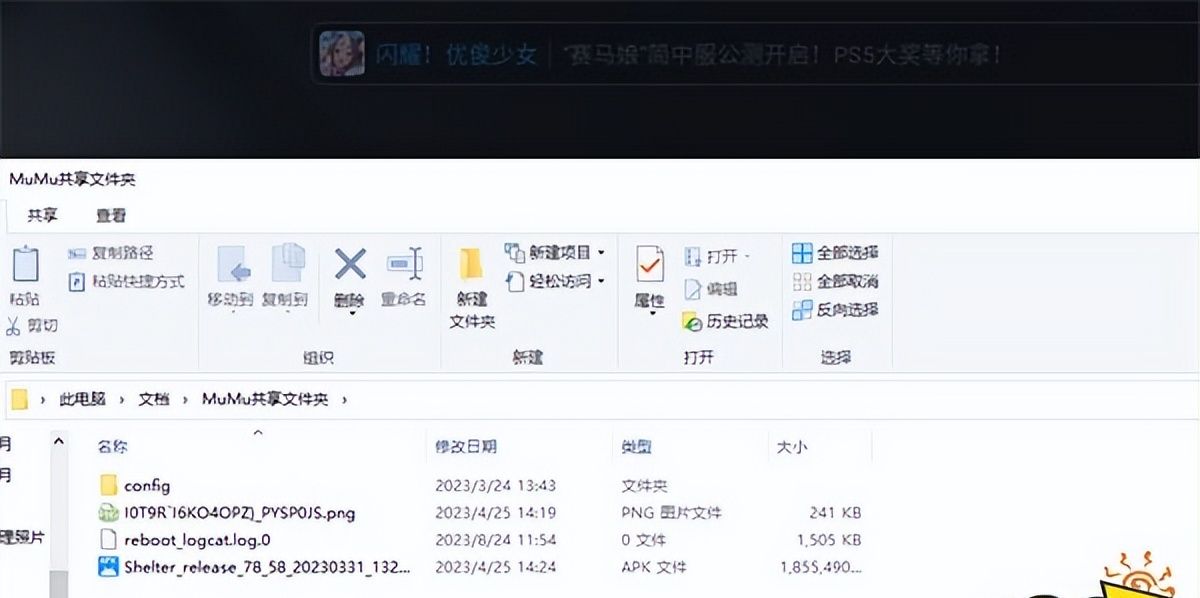Click MuMu共享文件夹 breadcrumb segment

click(x=265, y=399)
